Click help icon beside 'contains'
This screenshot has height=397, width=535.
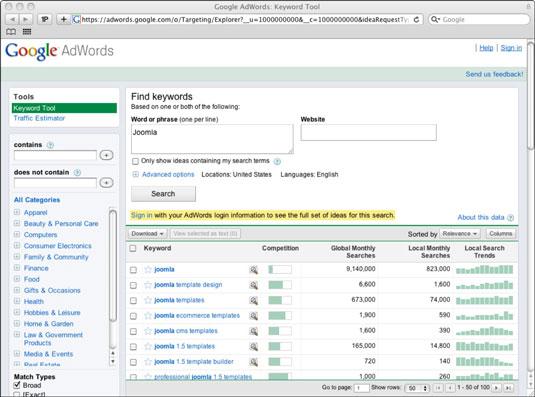(50, 145)
